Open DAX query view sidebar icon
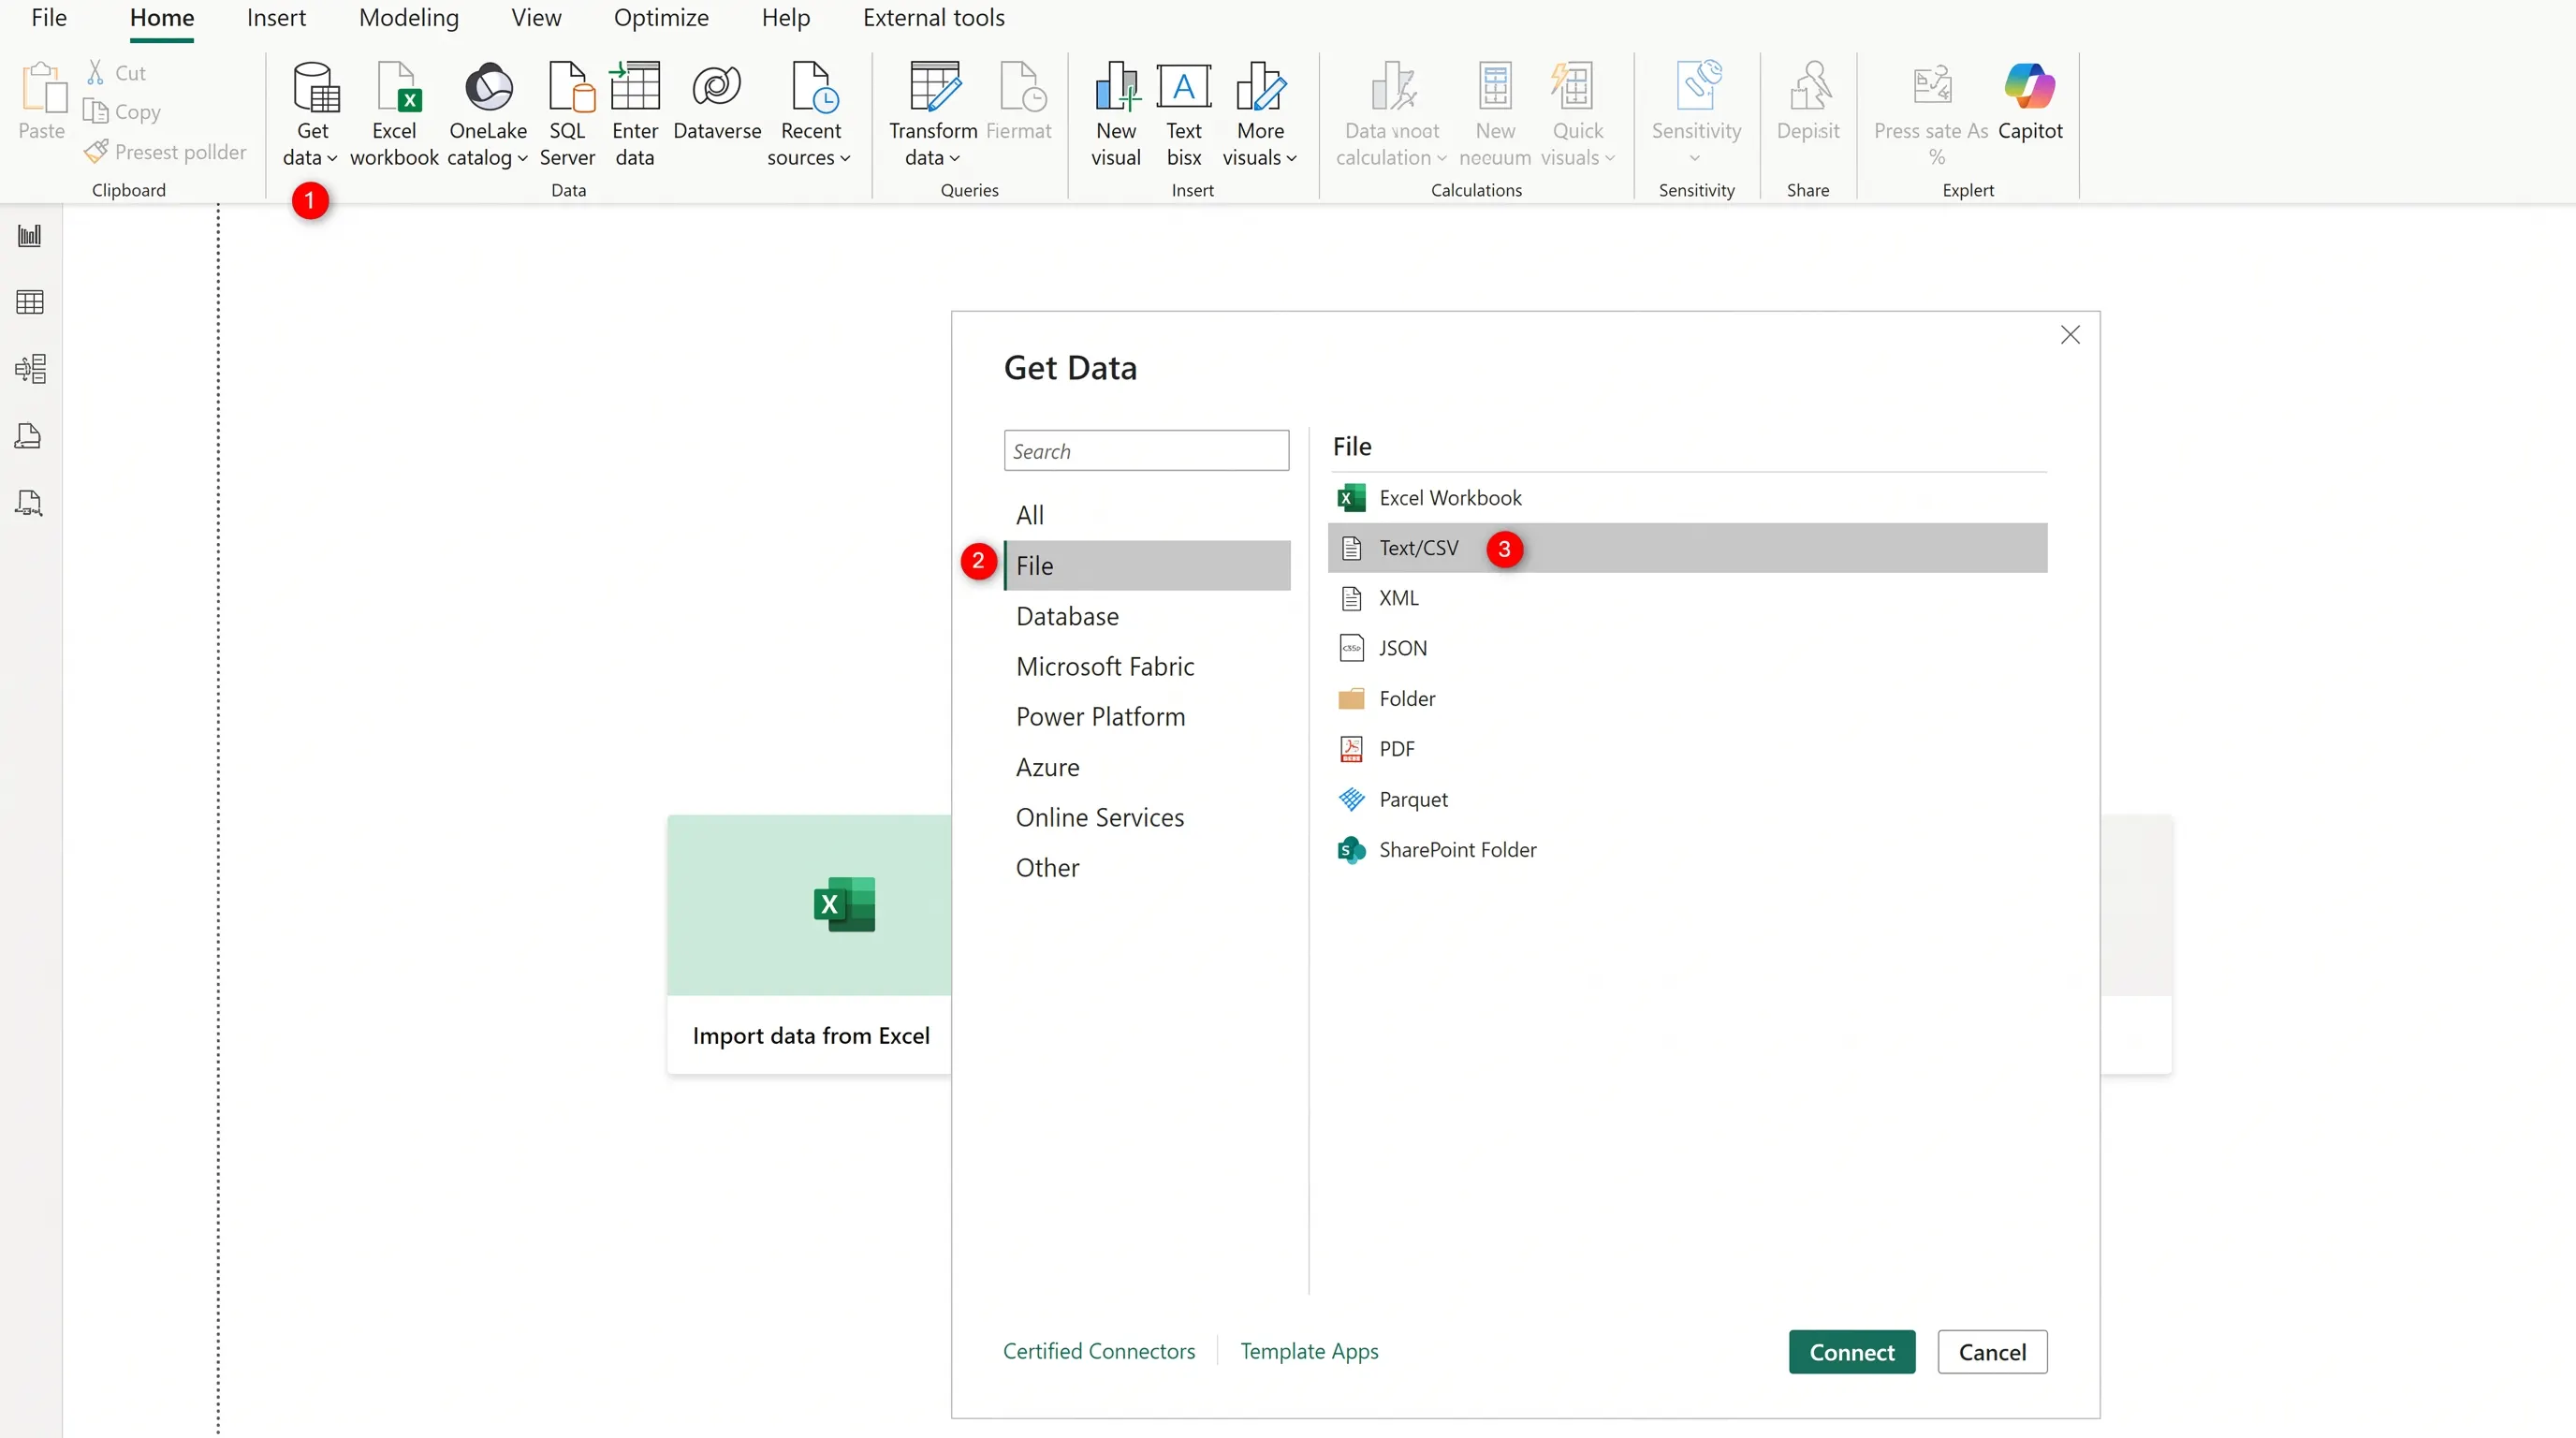Screen dimensions: 2576x1438 pos(28,436)
